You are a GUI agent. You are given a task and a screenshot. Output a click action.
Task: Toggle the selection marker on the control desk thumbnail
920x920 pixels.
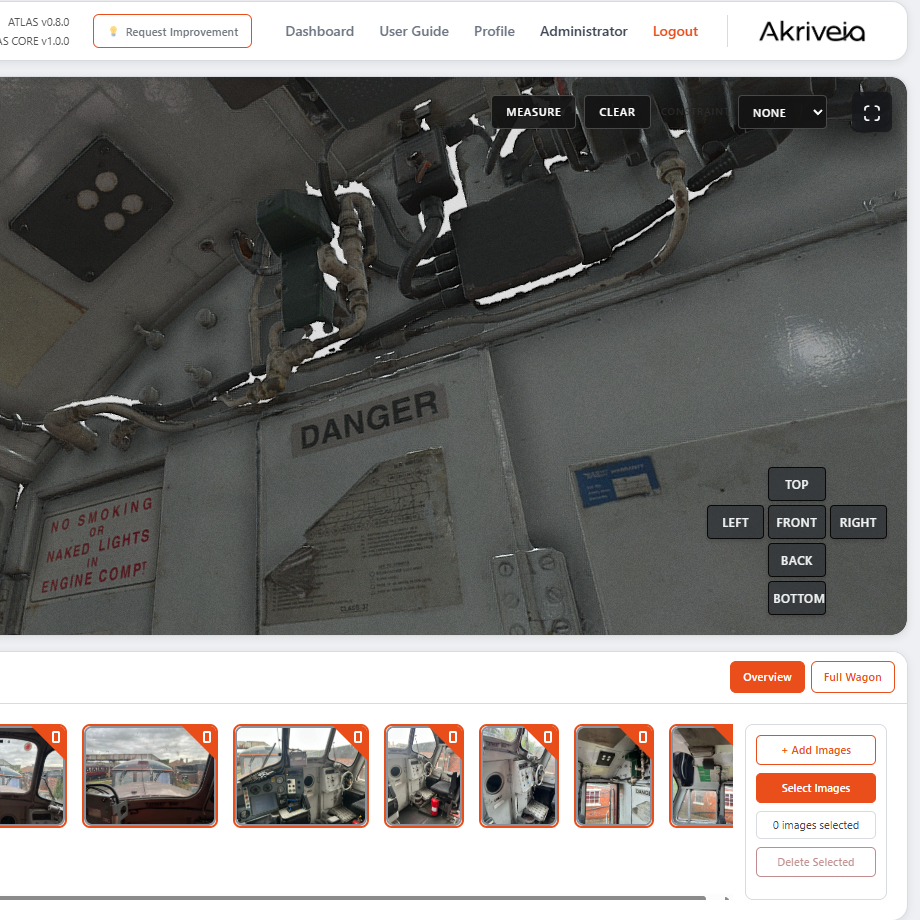click(358, 736)
